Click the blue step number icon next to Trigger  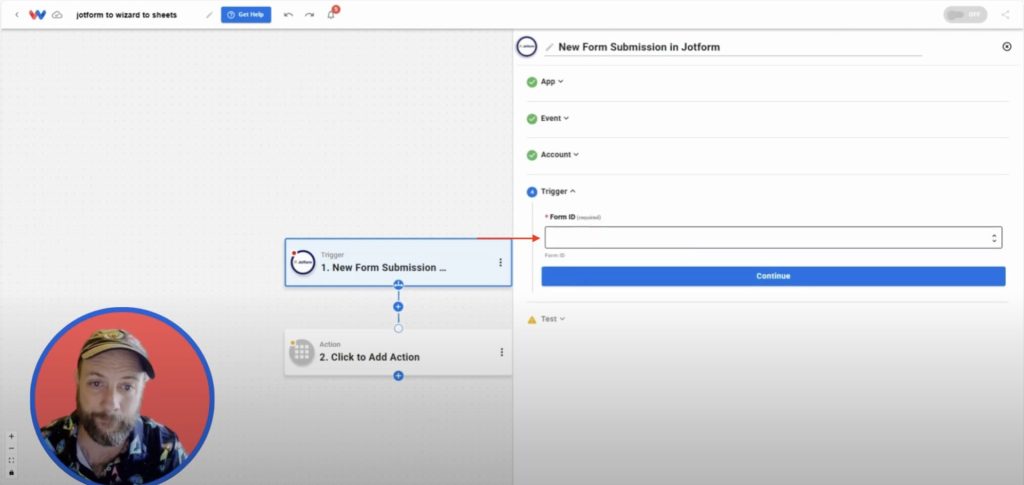[532, 192]
